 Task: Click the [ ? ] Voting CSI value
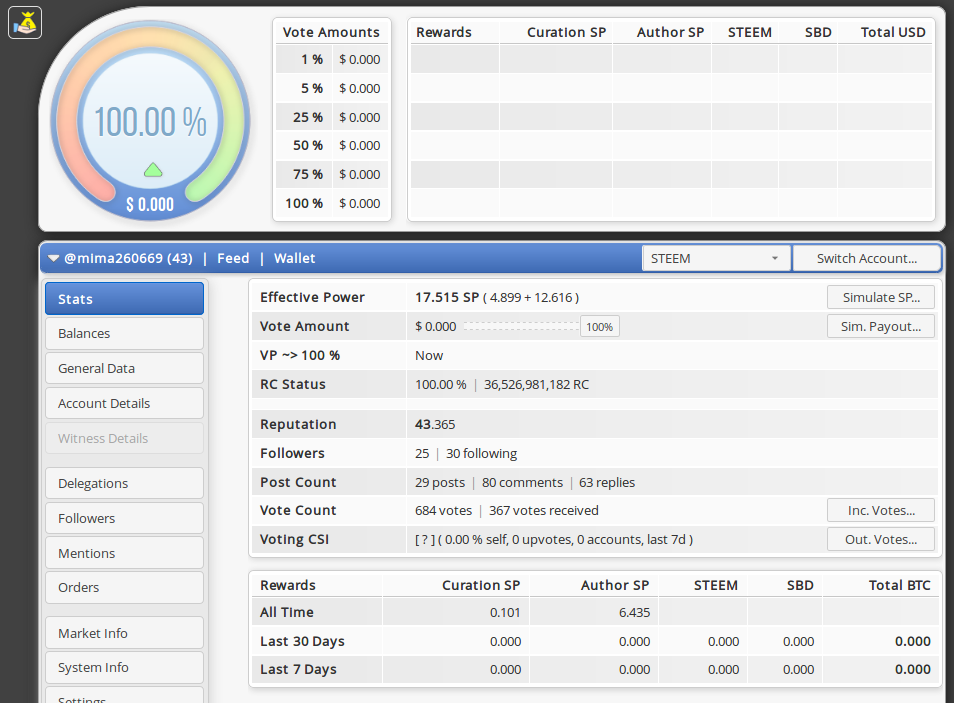coord(425,539)
